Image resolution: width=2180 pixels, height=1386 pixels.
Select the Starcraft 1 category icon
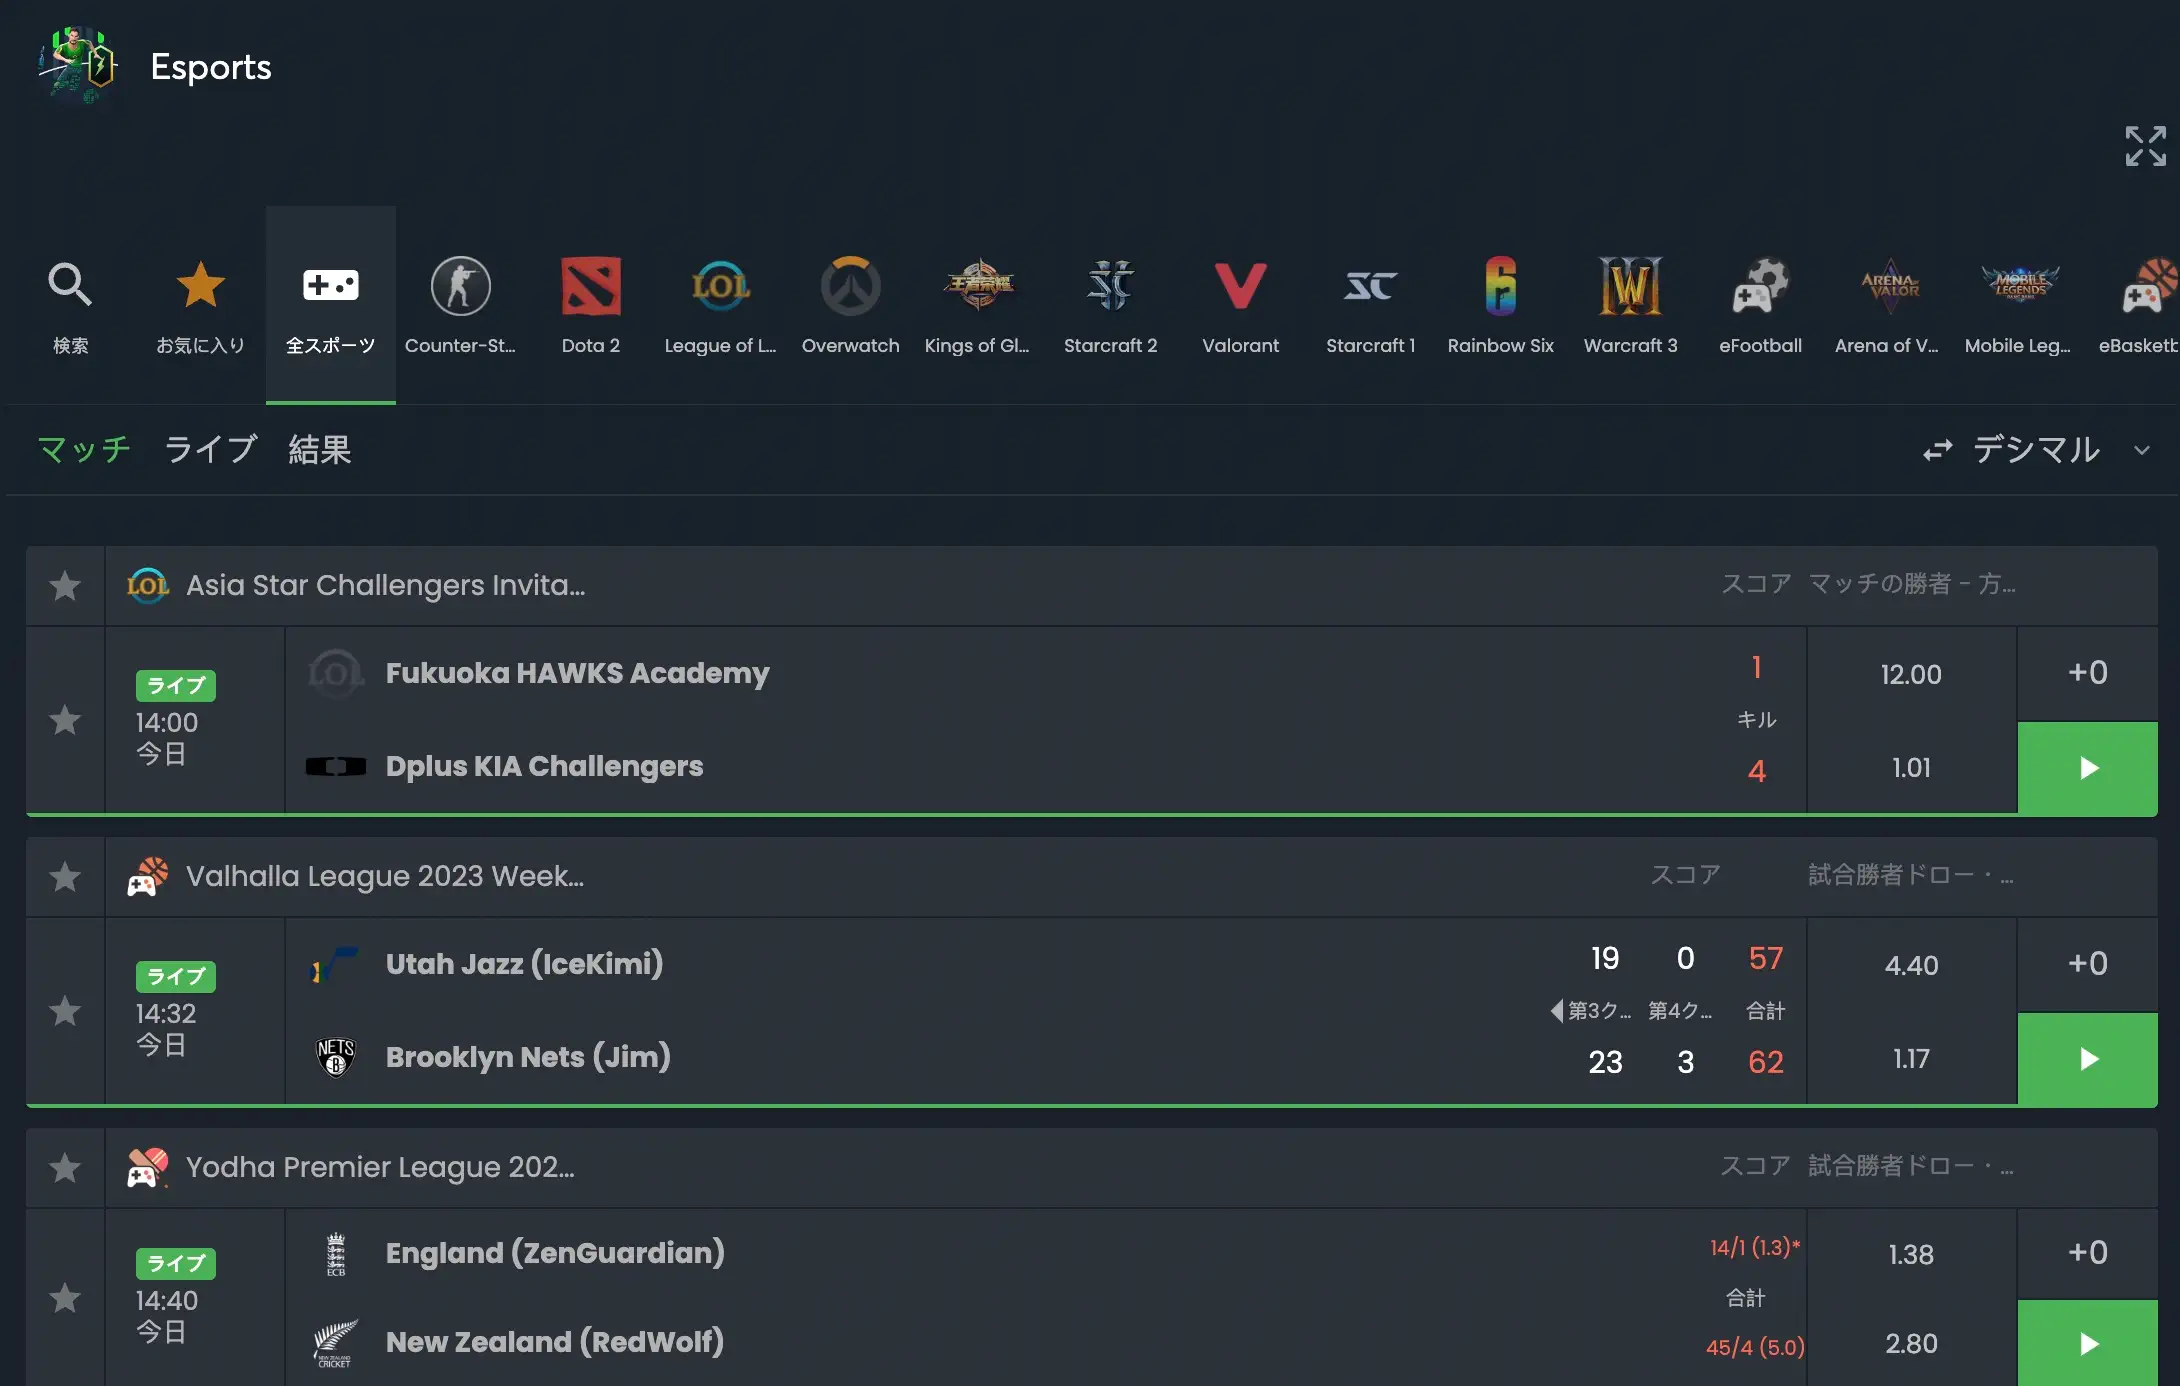click(1371, 286)
